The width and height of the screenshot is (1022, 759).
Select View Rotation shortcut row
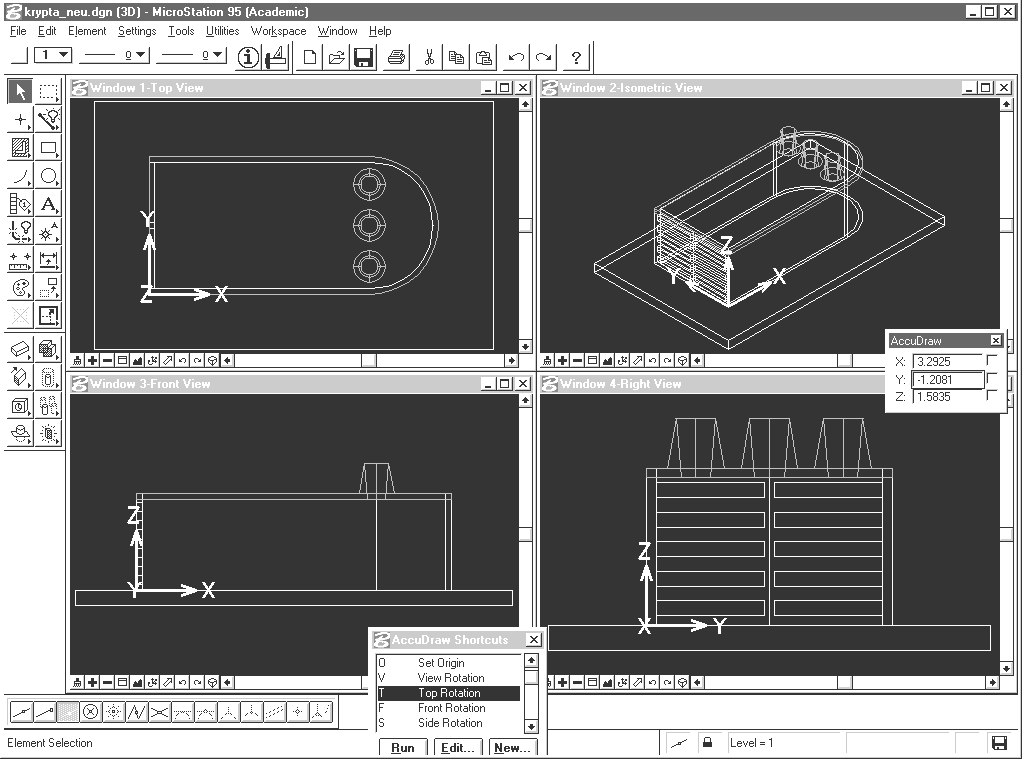449,677
